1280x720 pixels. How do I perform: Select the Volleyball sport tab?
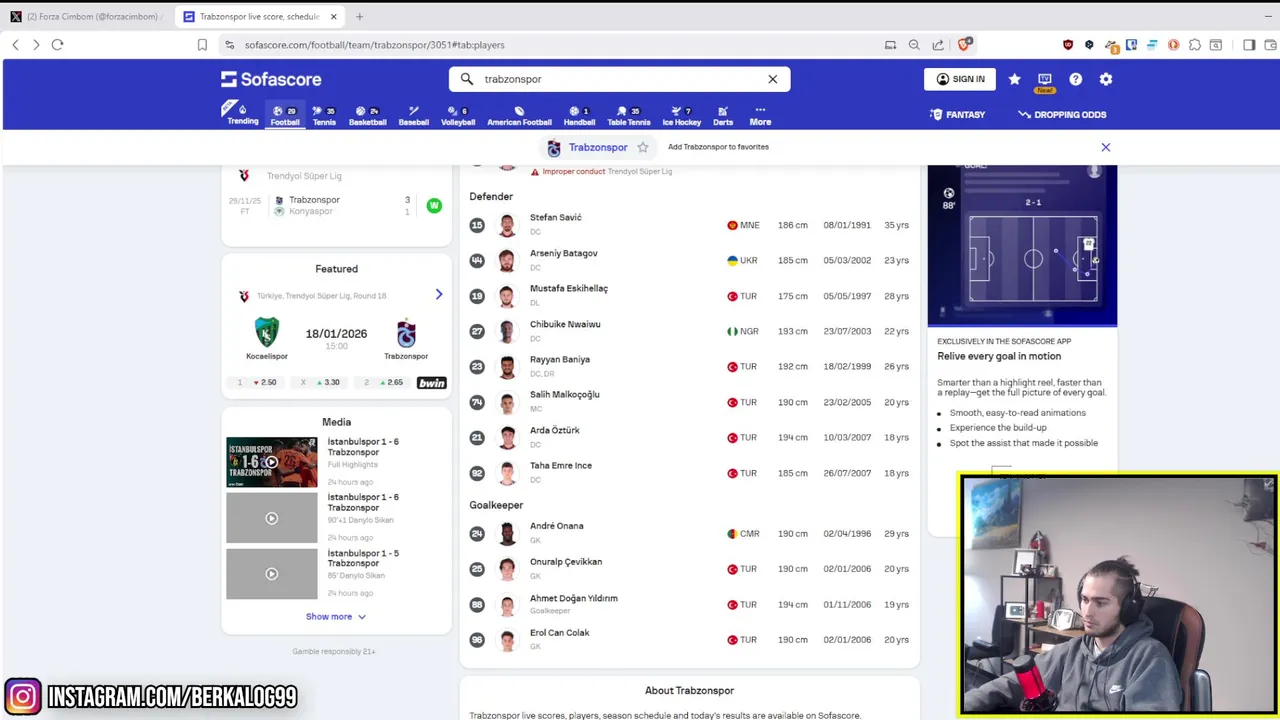pyautogui.click(x=458, y=115)
